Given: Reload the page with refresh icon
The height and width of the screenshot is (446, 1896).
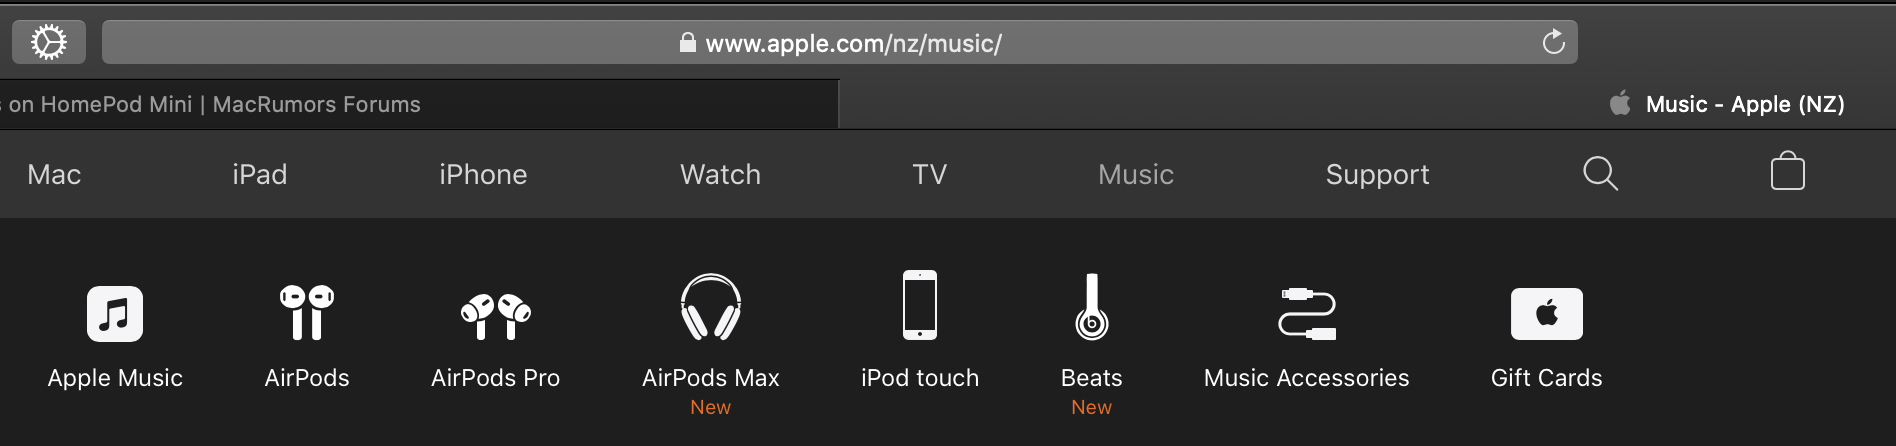Looking at the screenshot, I should coord(1553,42).
